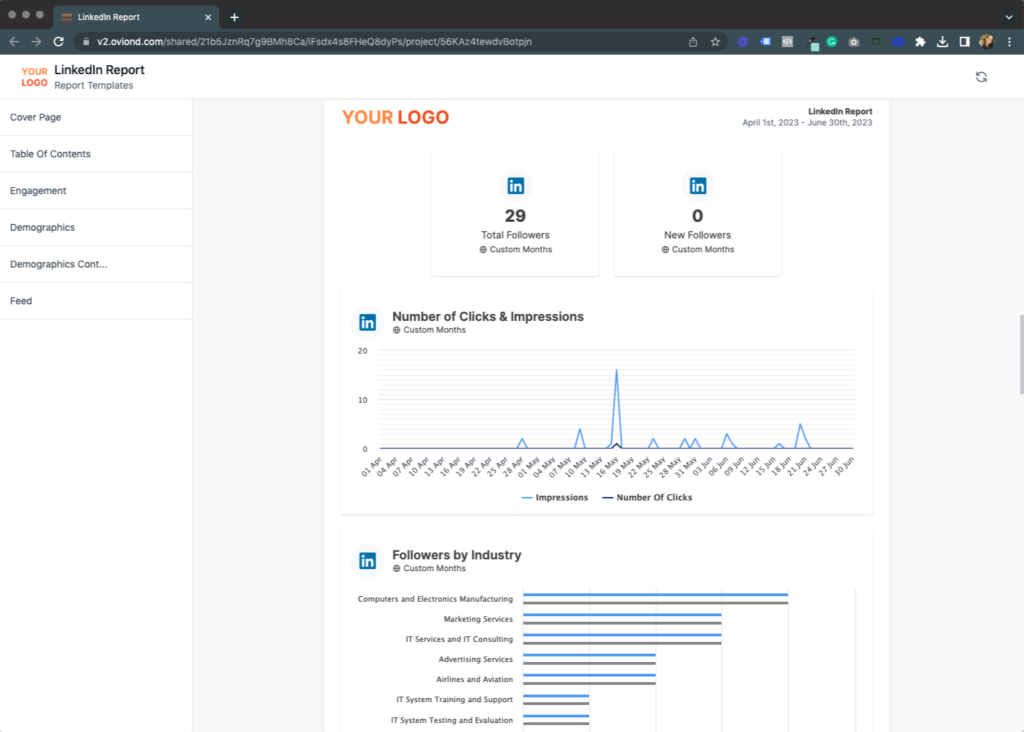Toggle the Impressions series in the chart legend
The height and width of the screenshot is (732, 1024).
(554, 498)
